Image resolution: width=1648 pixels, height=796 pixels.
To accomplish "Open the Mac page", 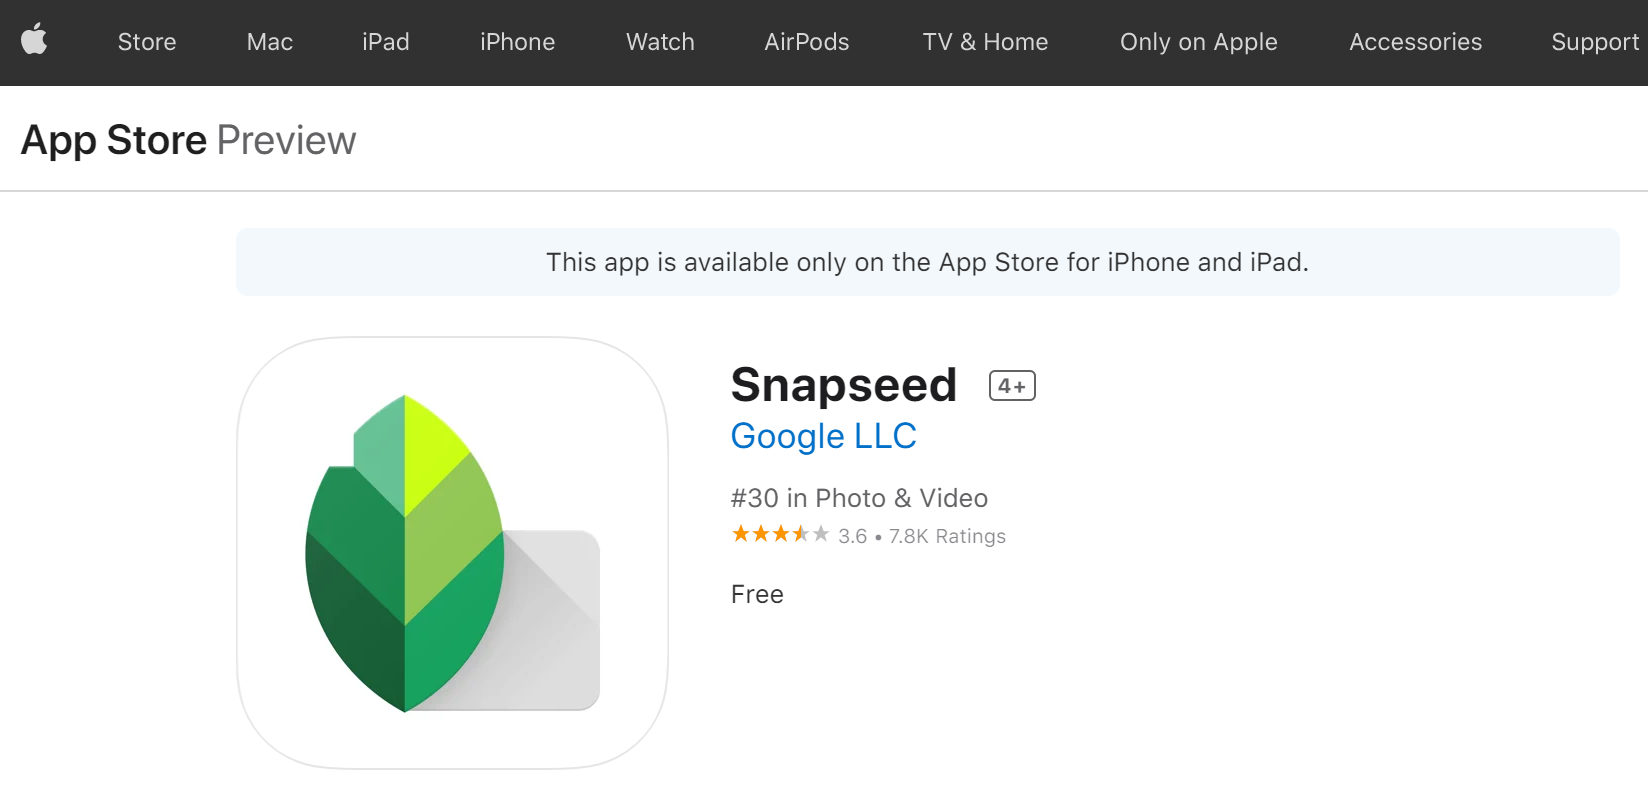I will tap(268, 42).
